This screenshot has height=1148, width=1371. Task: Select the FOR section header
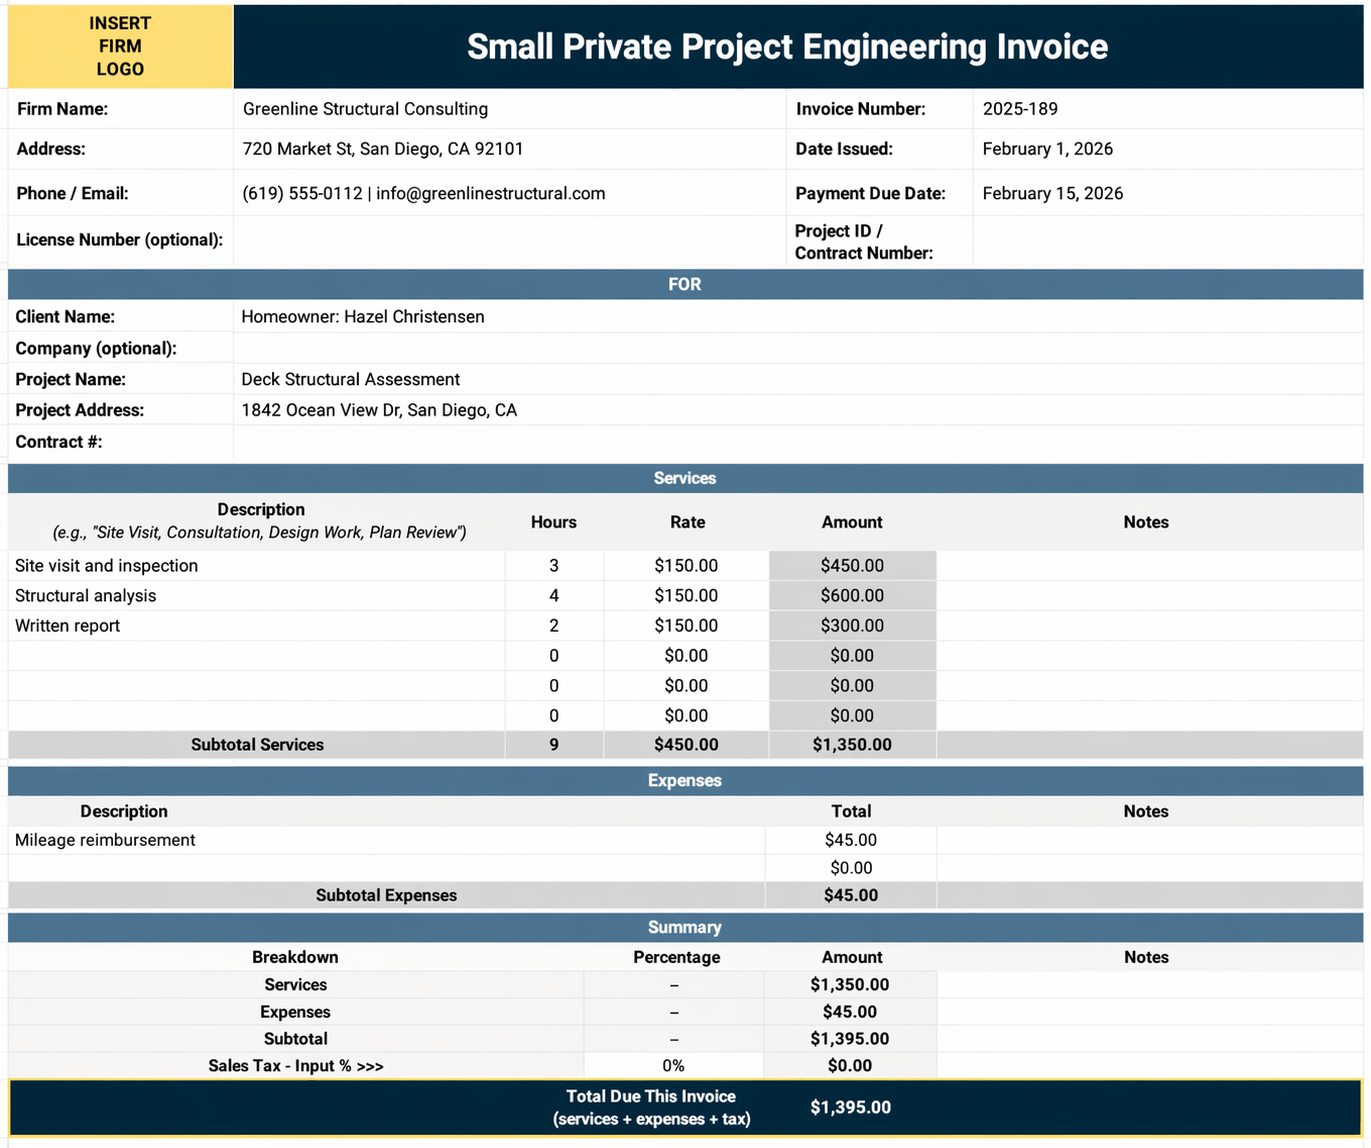click(685, 284)
